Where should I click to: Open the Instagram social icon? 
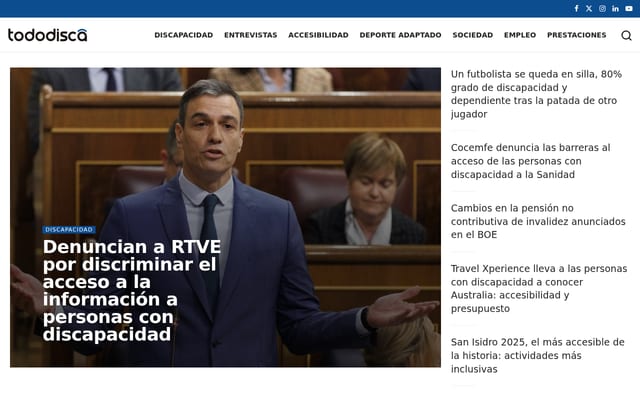point(602,9)
